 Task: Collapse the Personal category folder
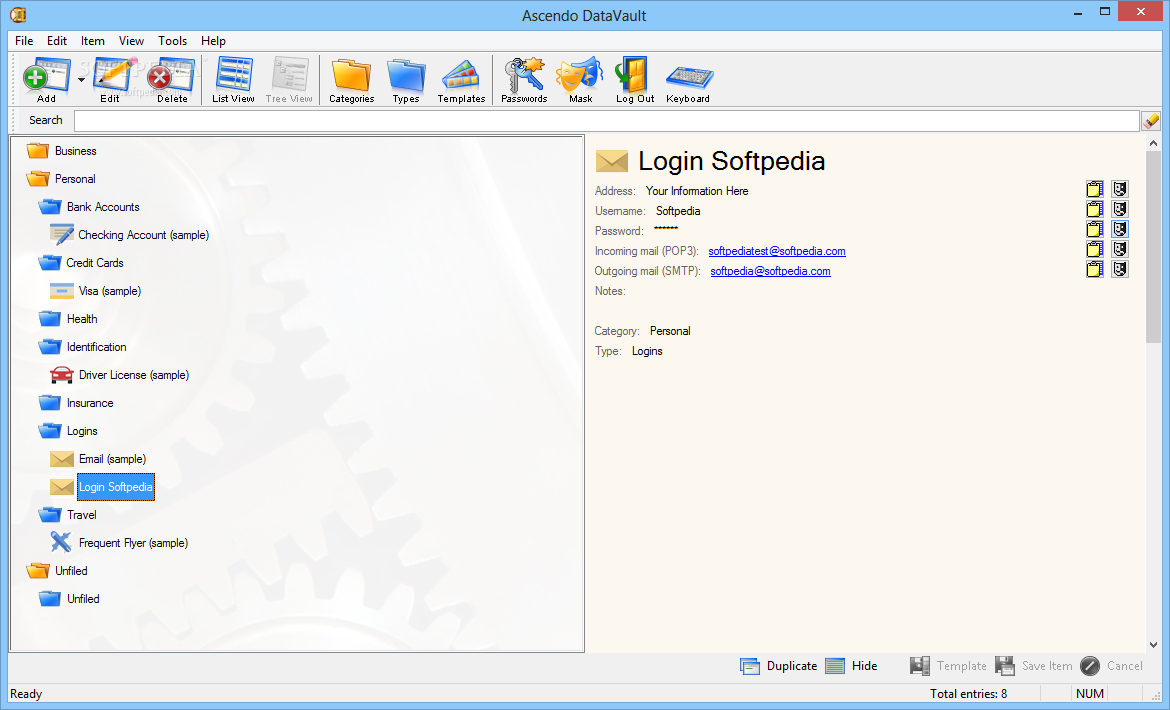pyautogui.click(x=60, y=179)
